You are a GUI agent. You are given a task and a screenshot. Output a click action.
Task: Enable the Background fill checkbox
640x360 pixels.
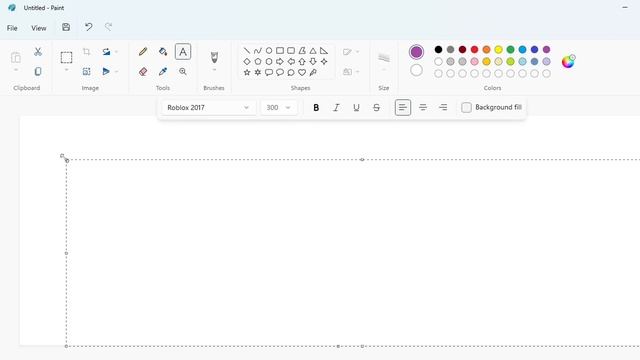click(466, 107)
